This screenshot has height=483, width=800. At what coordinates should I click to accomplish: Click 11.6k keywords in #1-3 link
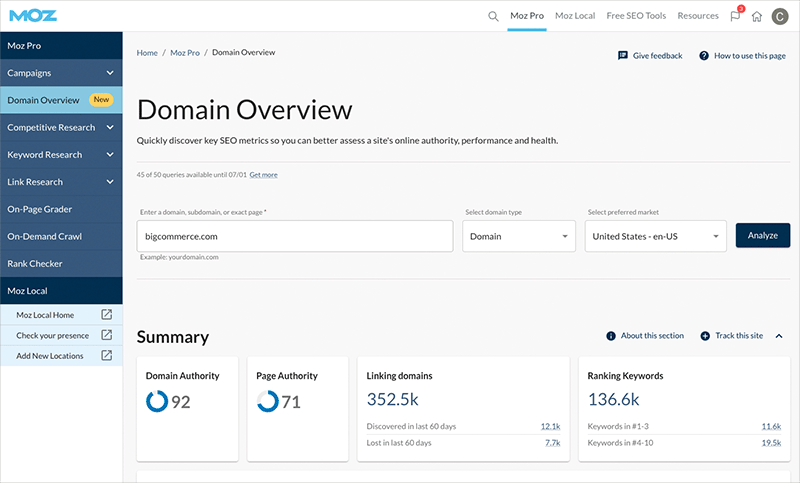[x=771, y=426]
